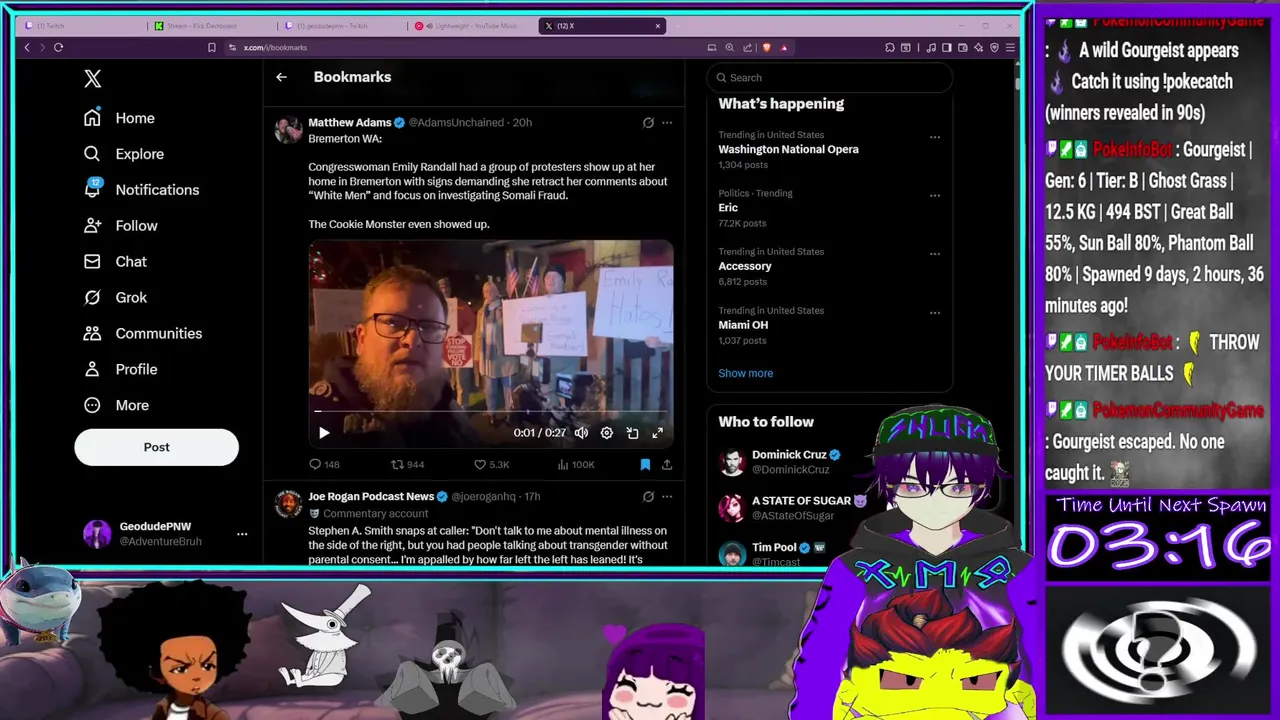Open Communities in the sidebar
This screenshot has width=1280, height=720.
[x=142, y=334]
